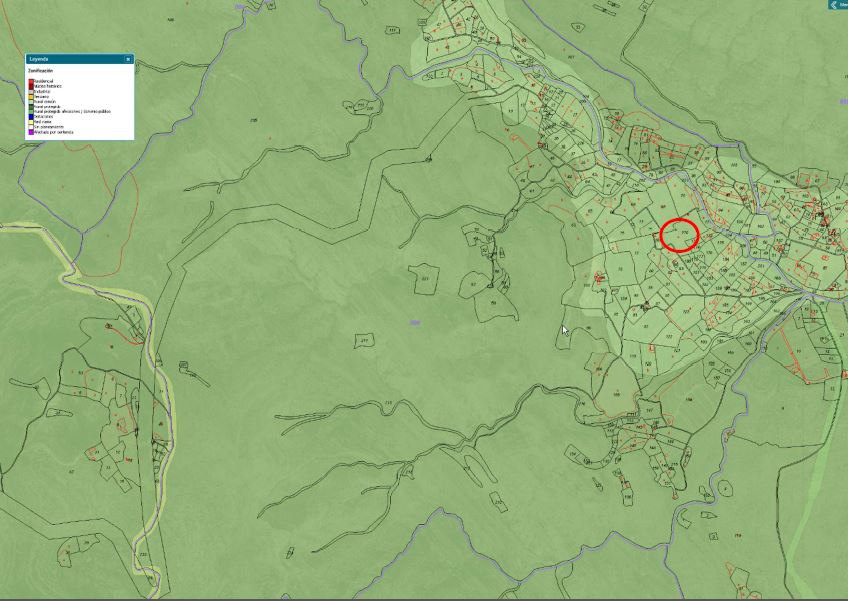848x601 pixels.
Task: Click the Afectado por sentencia text label
Action: 54,131
